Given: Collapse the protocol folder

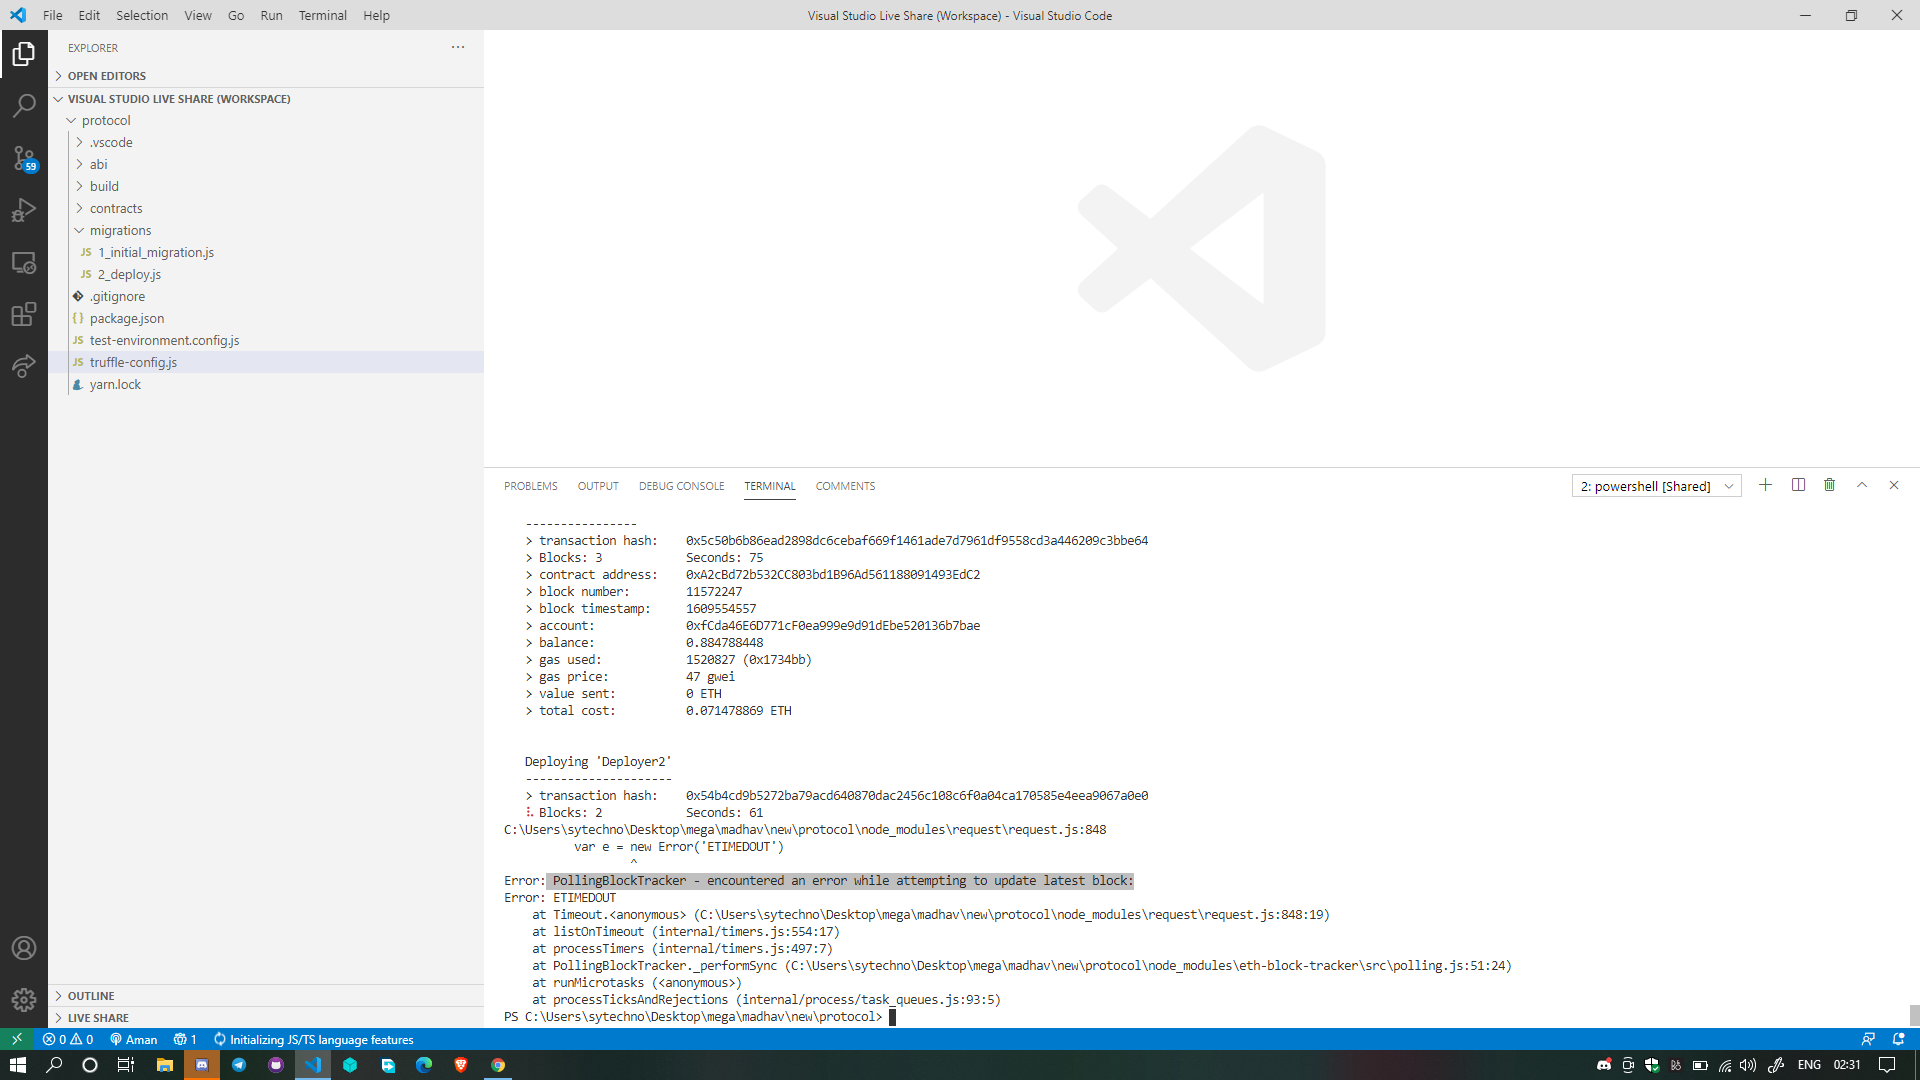Looking at the screenshot, I should click(x=266, y=120).
